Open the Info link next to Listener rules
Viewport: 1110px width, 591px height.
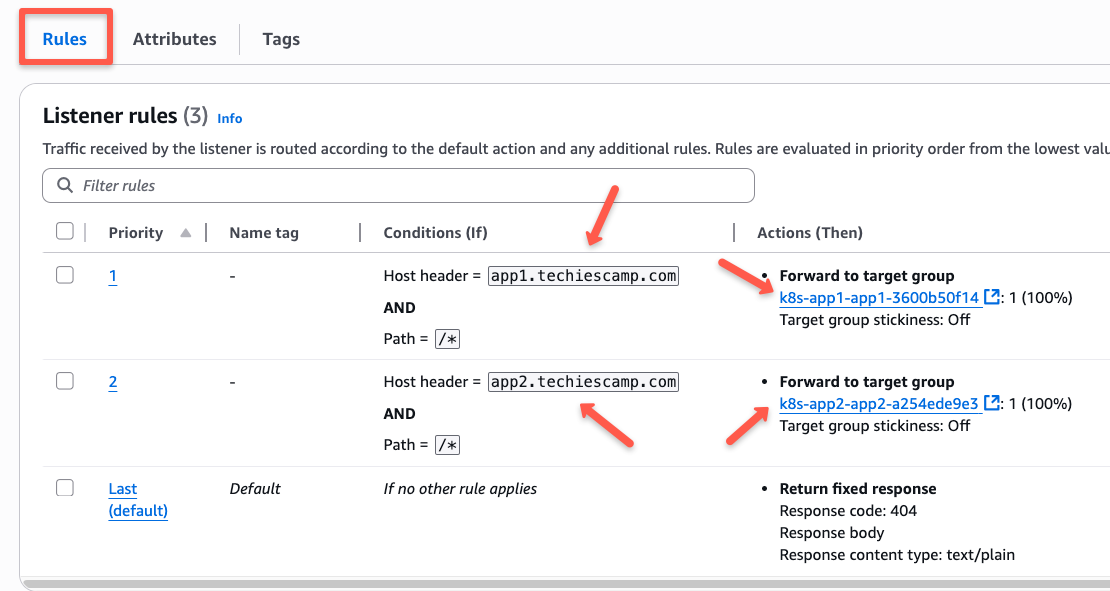[x=229, y=118]
